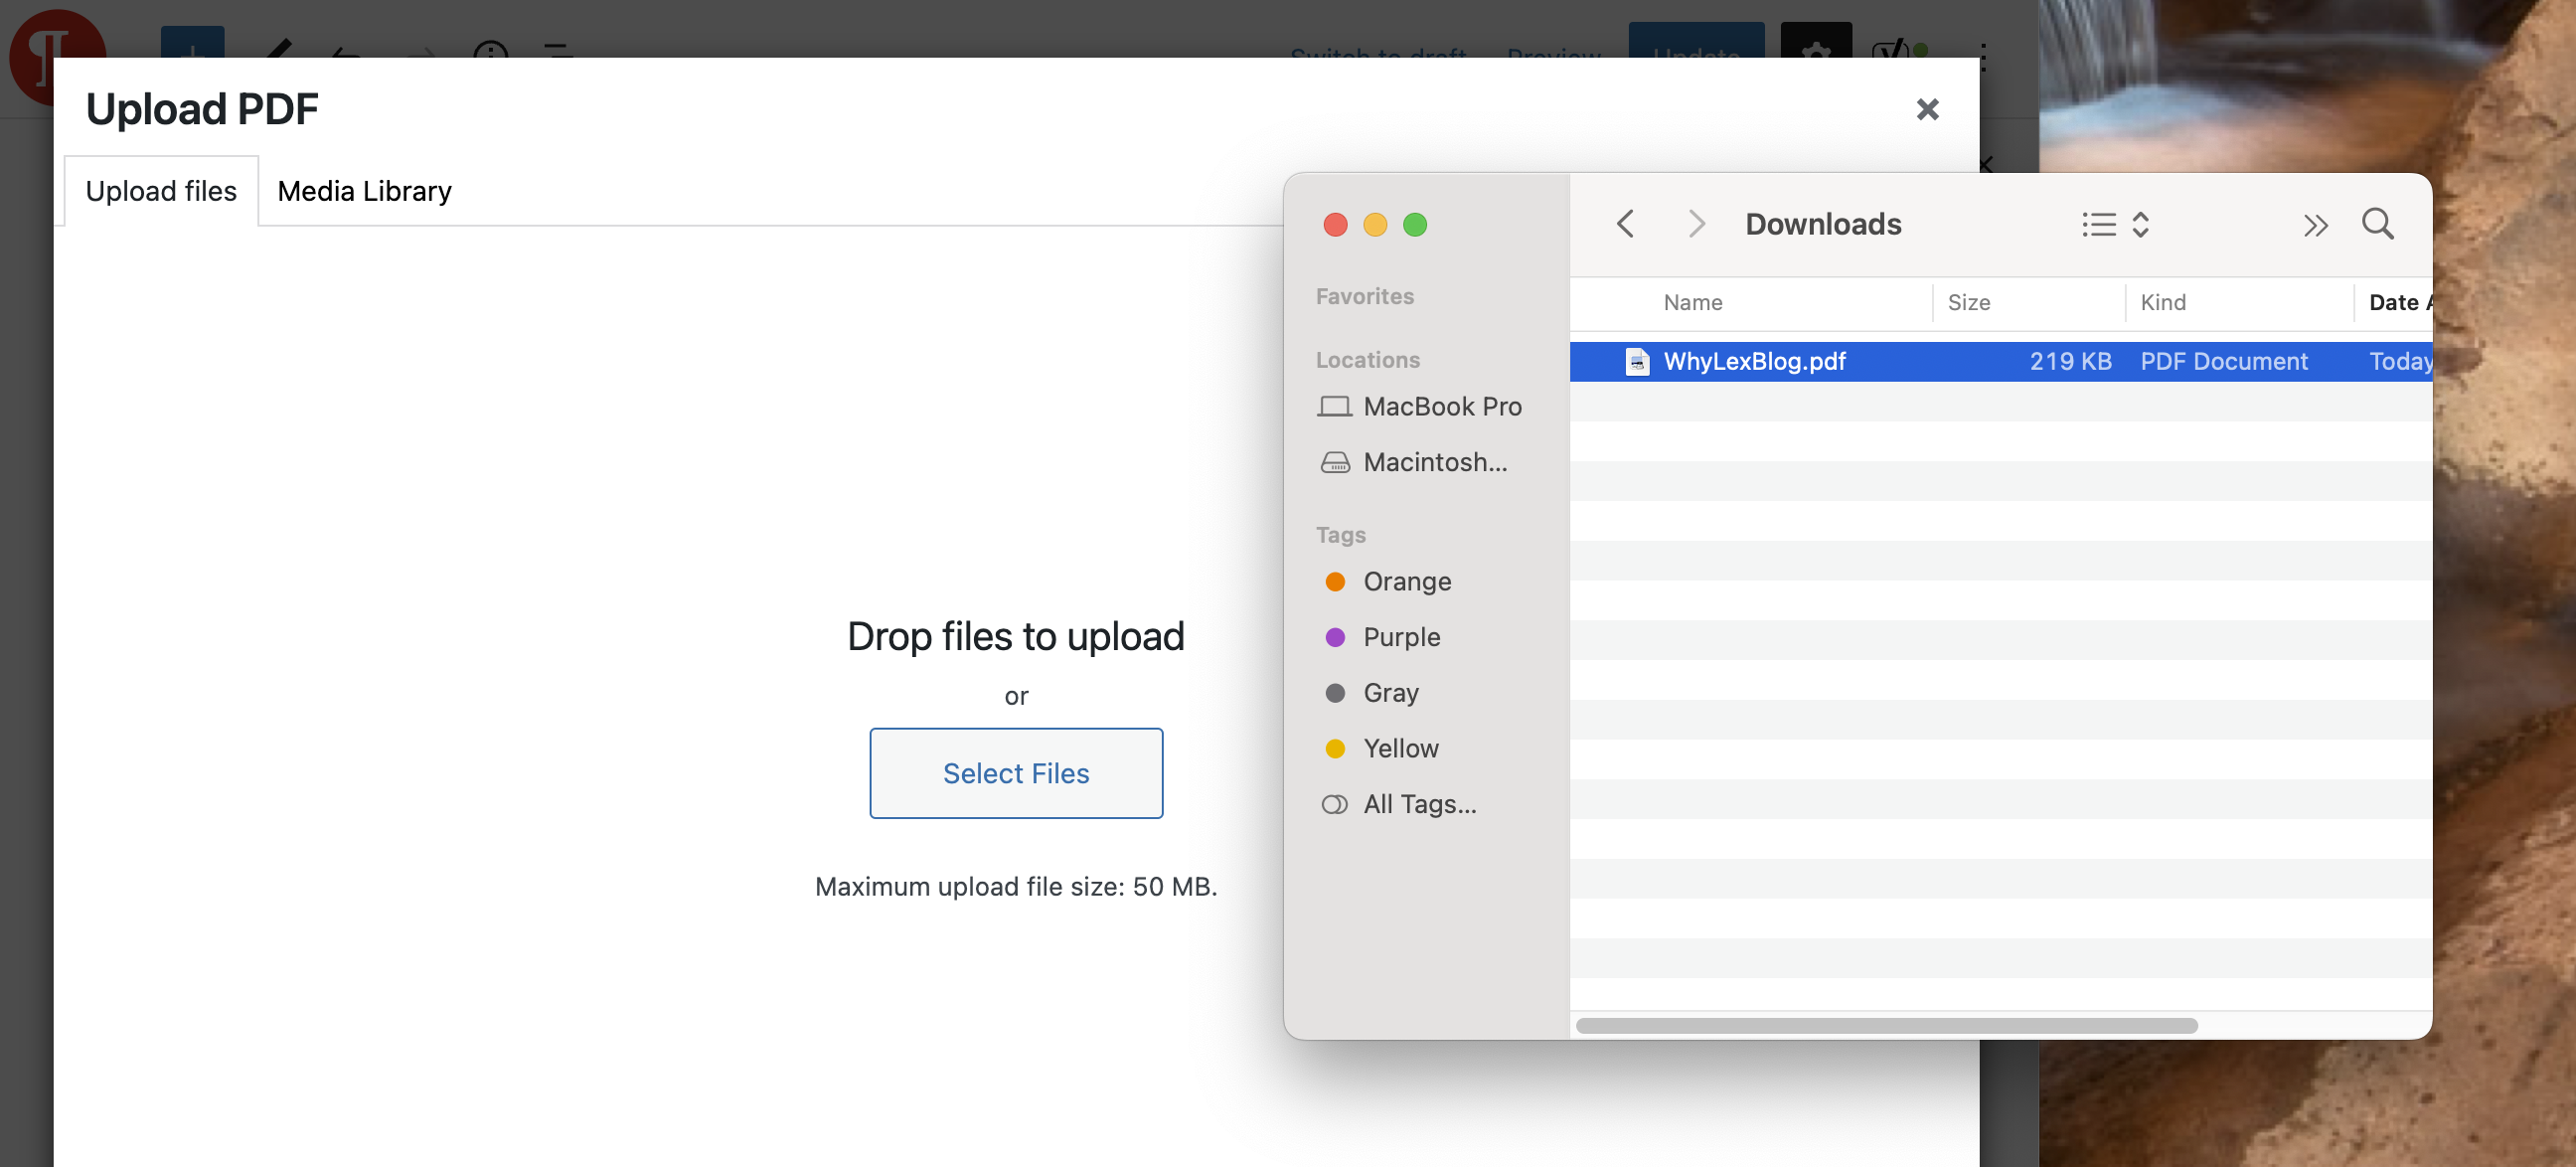Filter by Purple tag
Viewport: 2576px width, 1167px height.
click(1382, 637)
